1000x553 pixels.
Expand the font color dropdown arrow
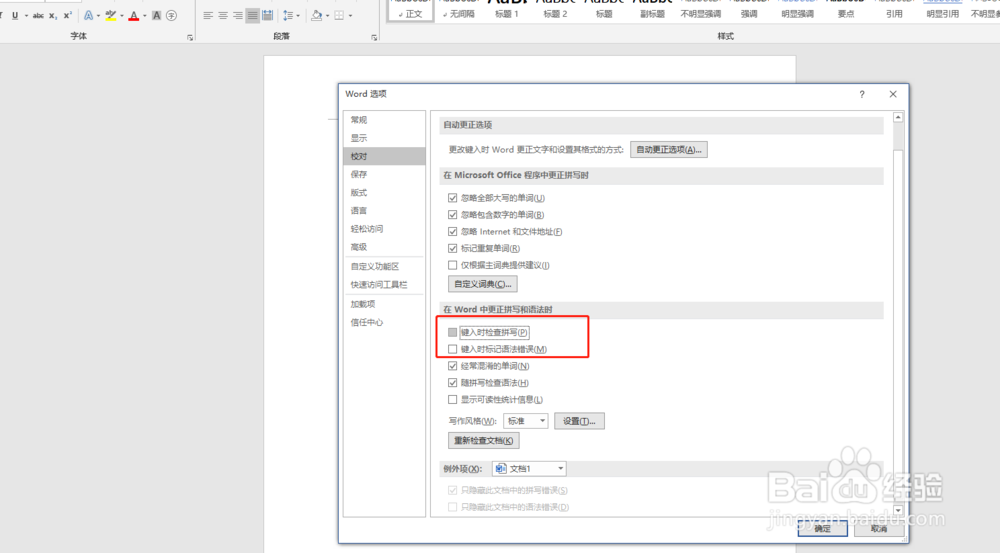click(144, 15)
